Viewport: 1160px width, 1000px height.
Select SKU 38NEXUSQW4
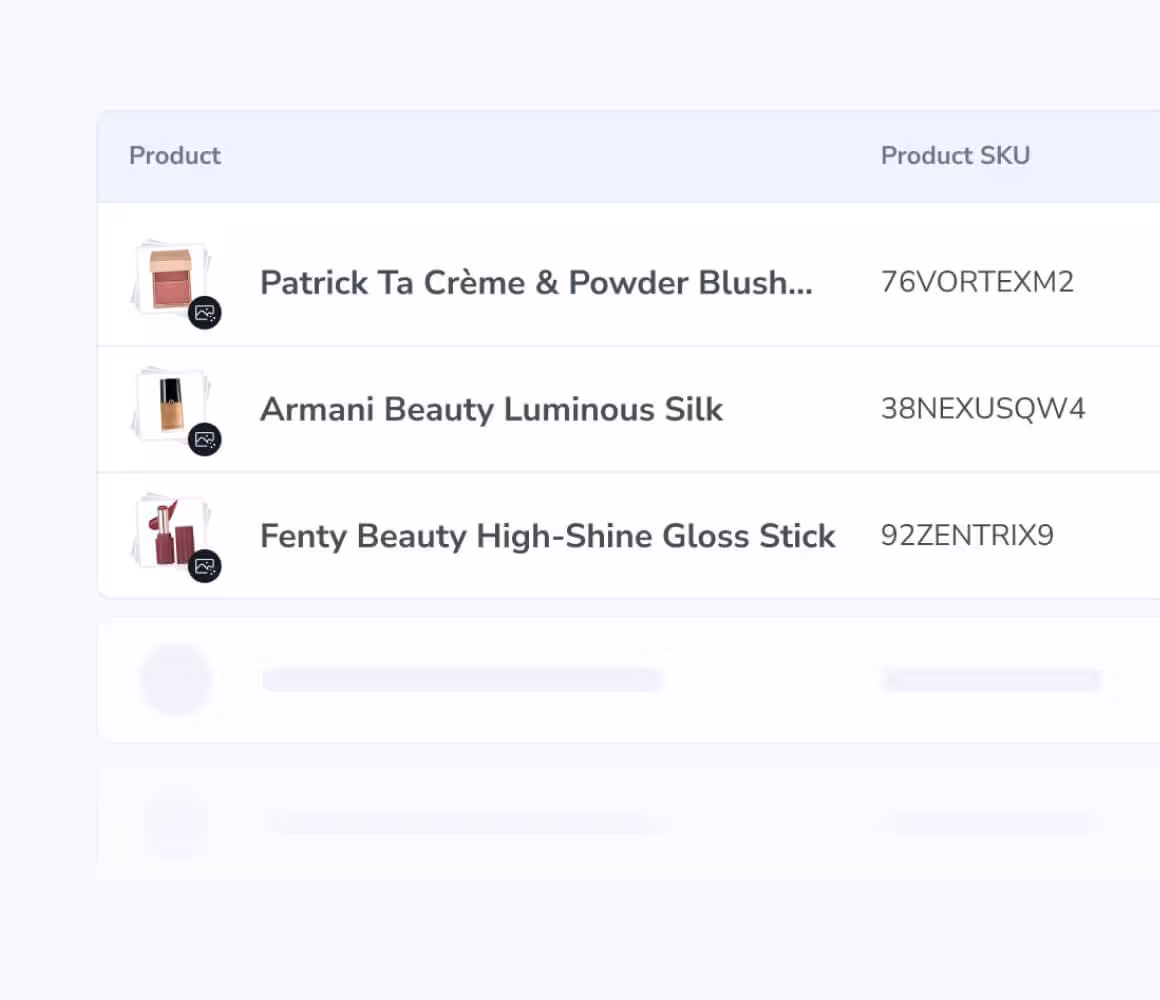pos(983,409)
